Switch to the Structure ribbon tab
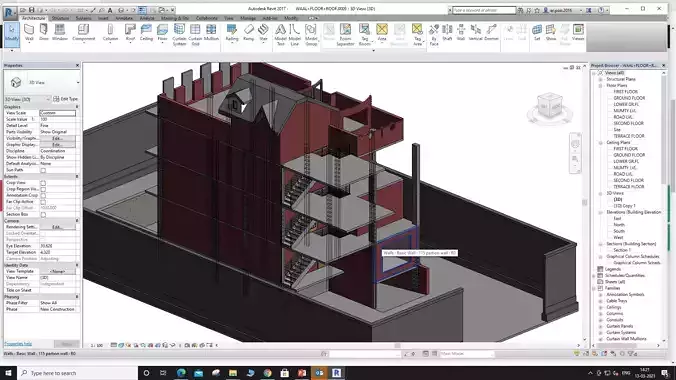Image resolution: width=676 pixels, height=380 pixels. (x=60, y=18)
